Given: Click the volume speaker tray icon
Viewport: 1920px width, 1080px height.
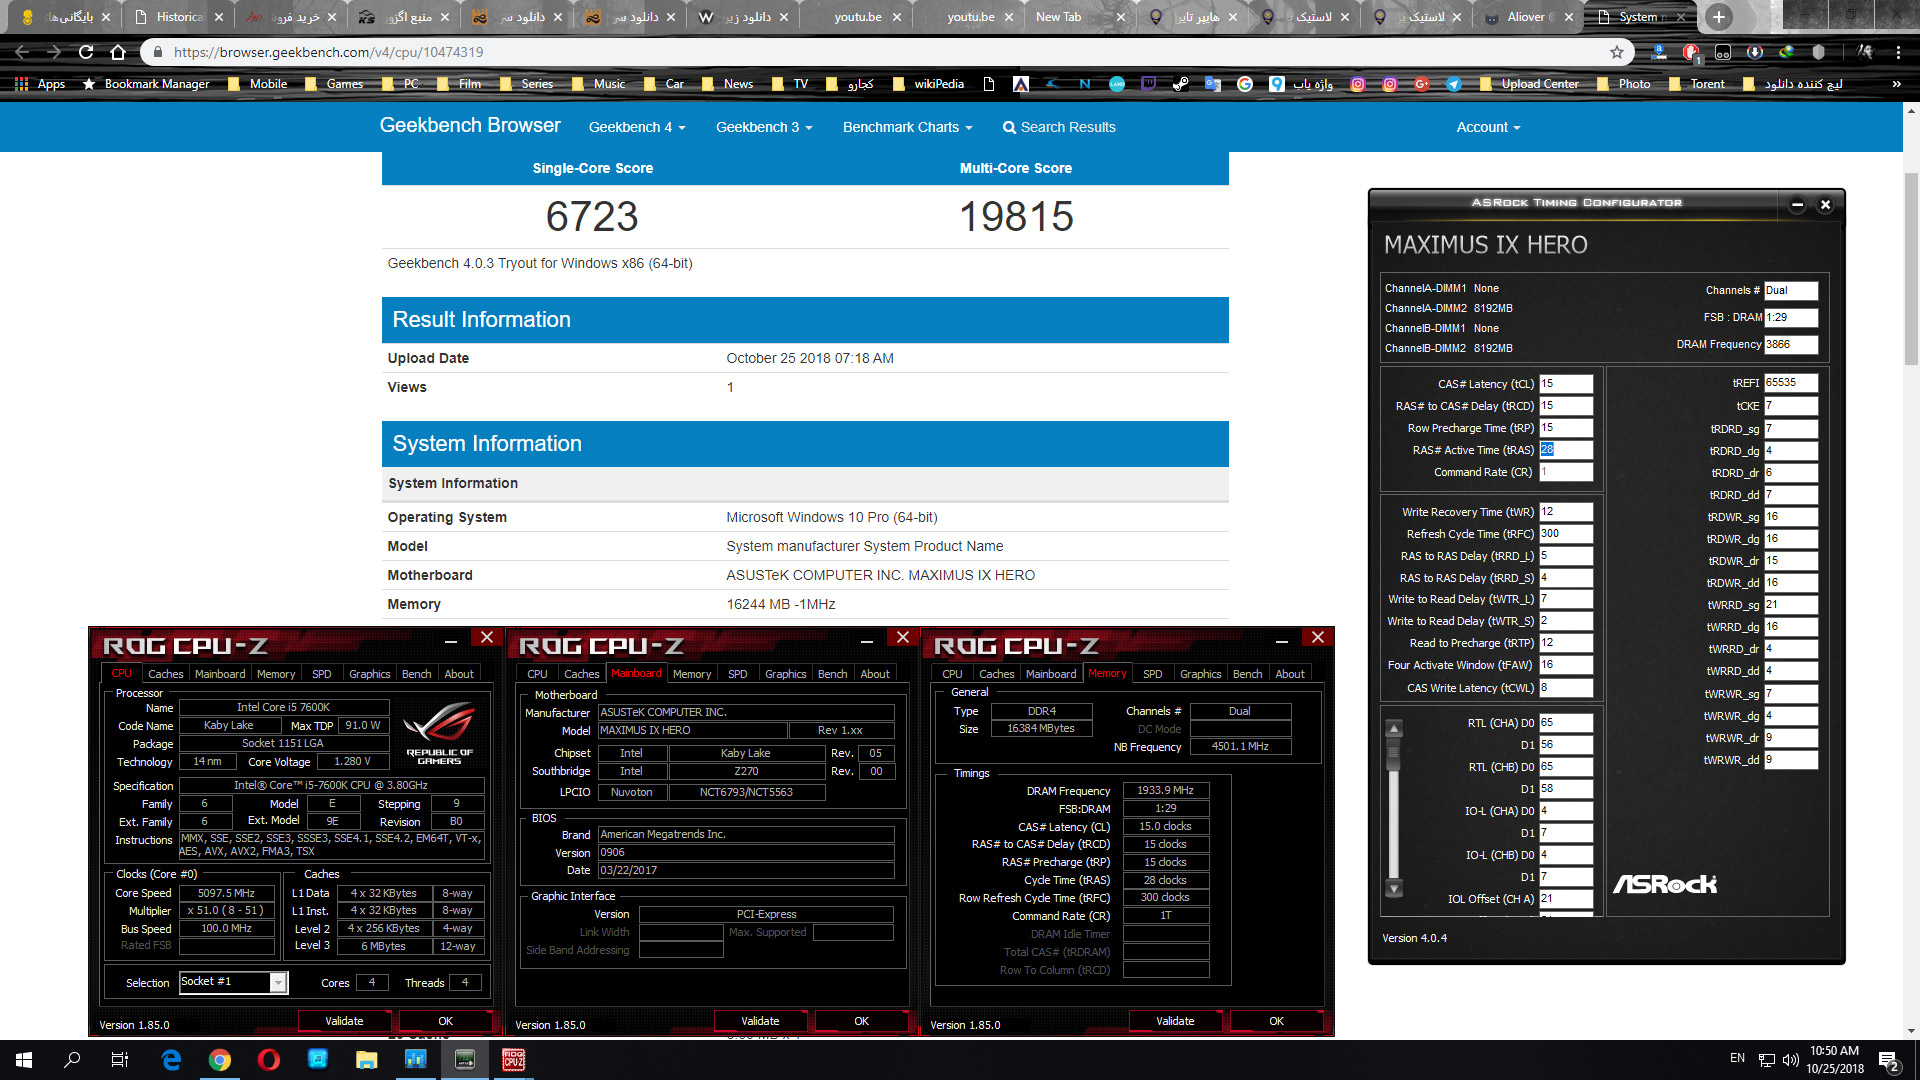Looking at the screenshot, I should tap(1790, 1059).
